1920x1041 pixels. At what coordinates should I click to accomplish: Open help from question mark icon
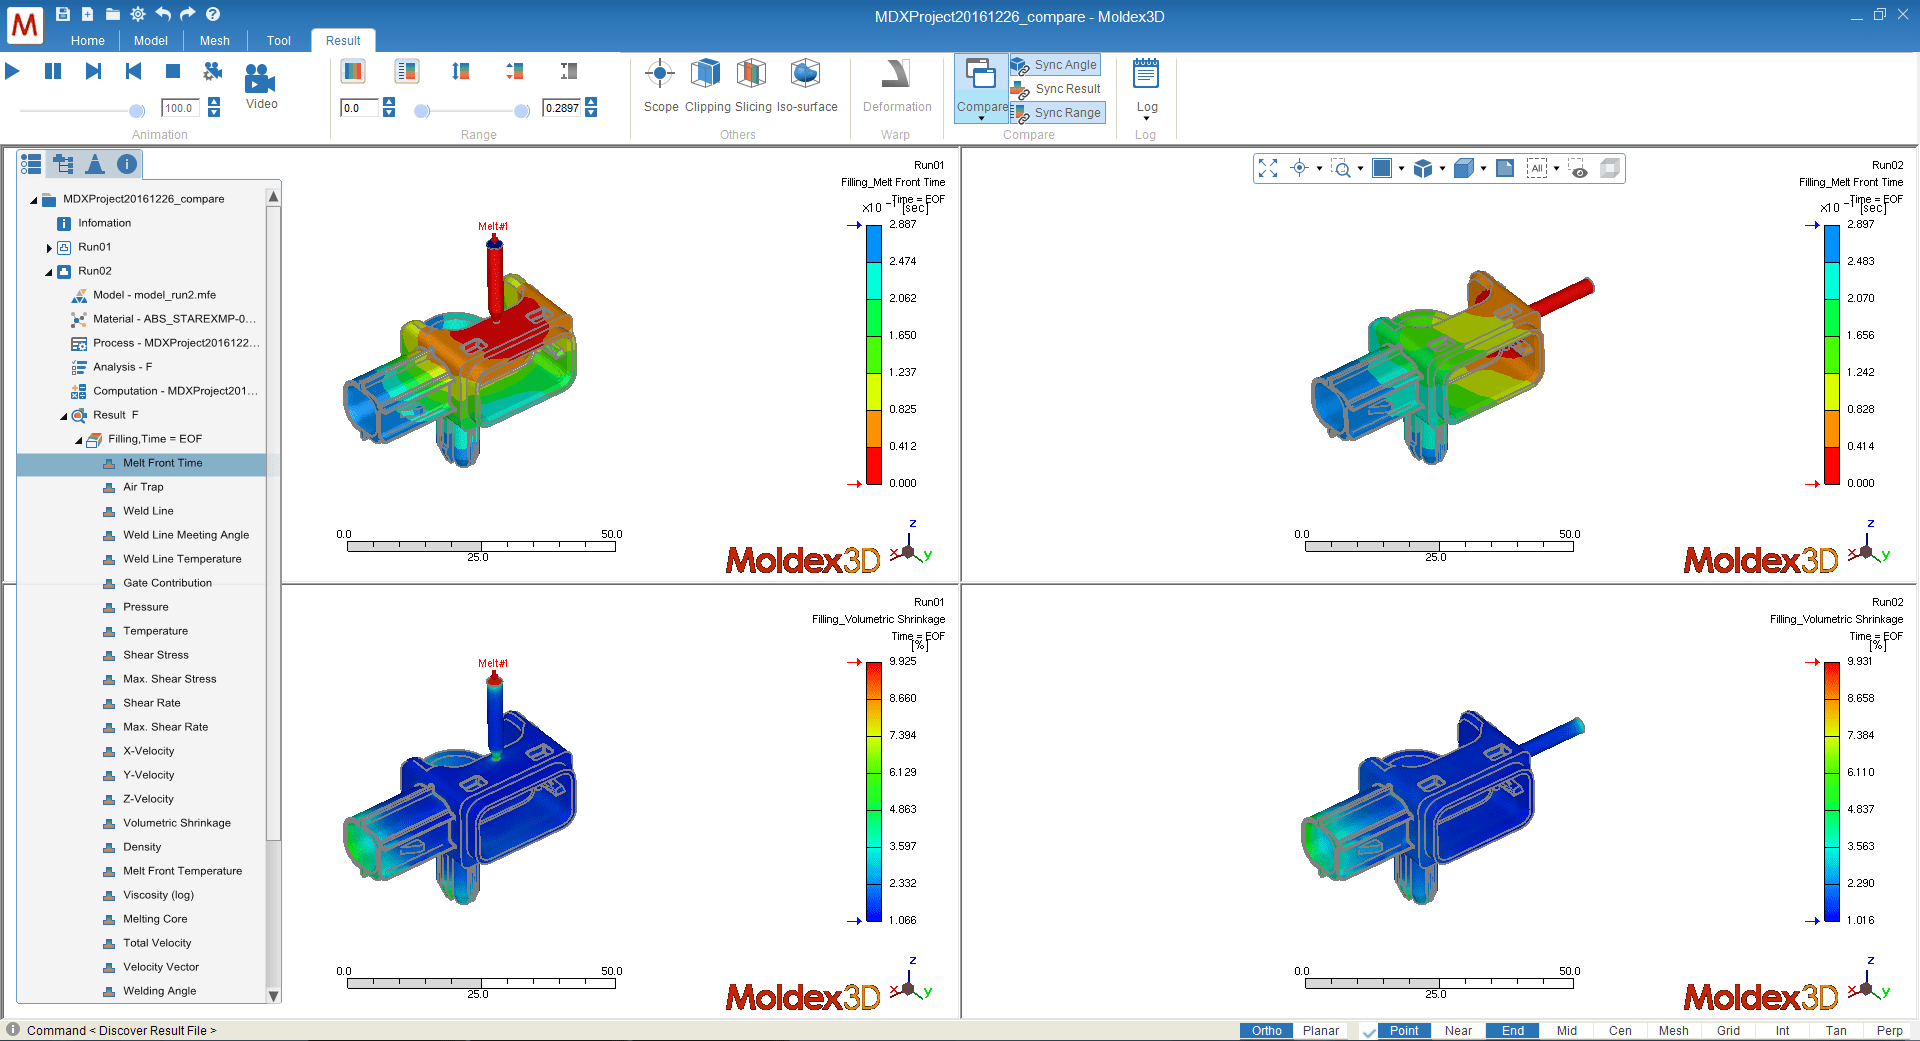click(x=213, y=14)
